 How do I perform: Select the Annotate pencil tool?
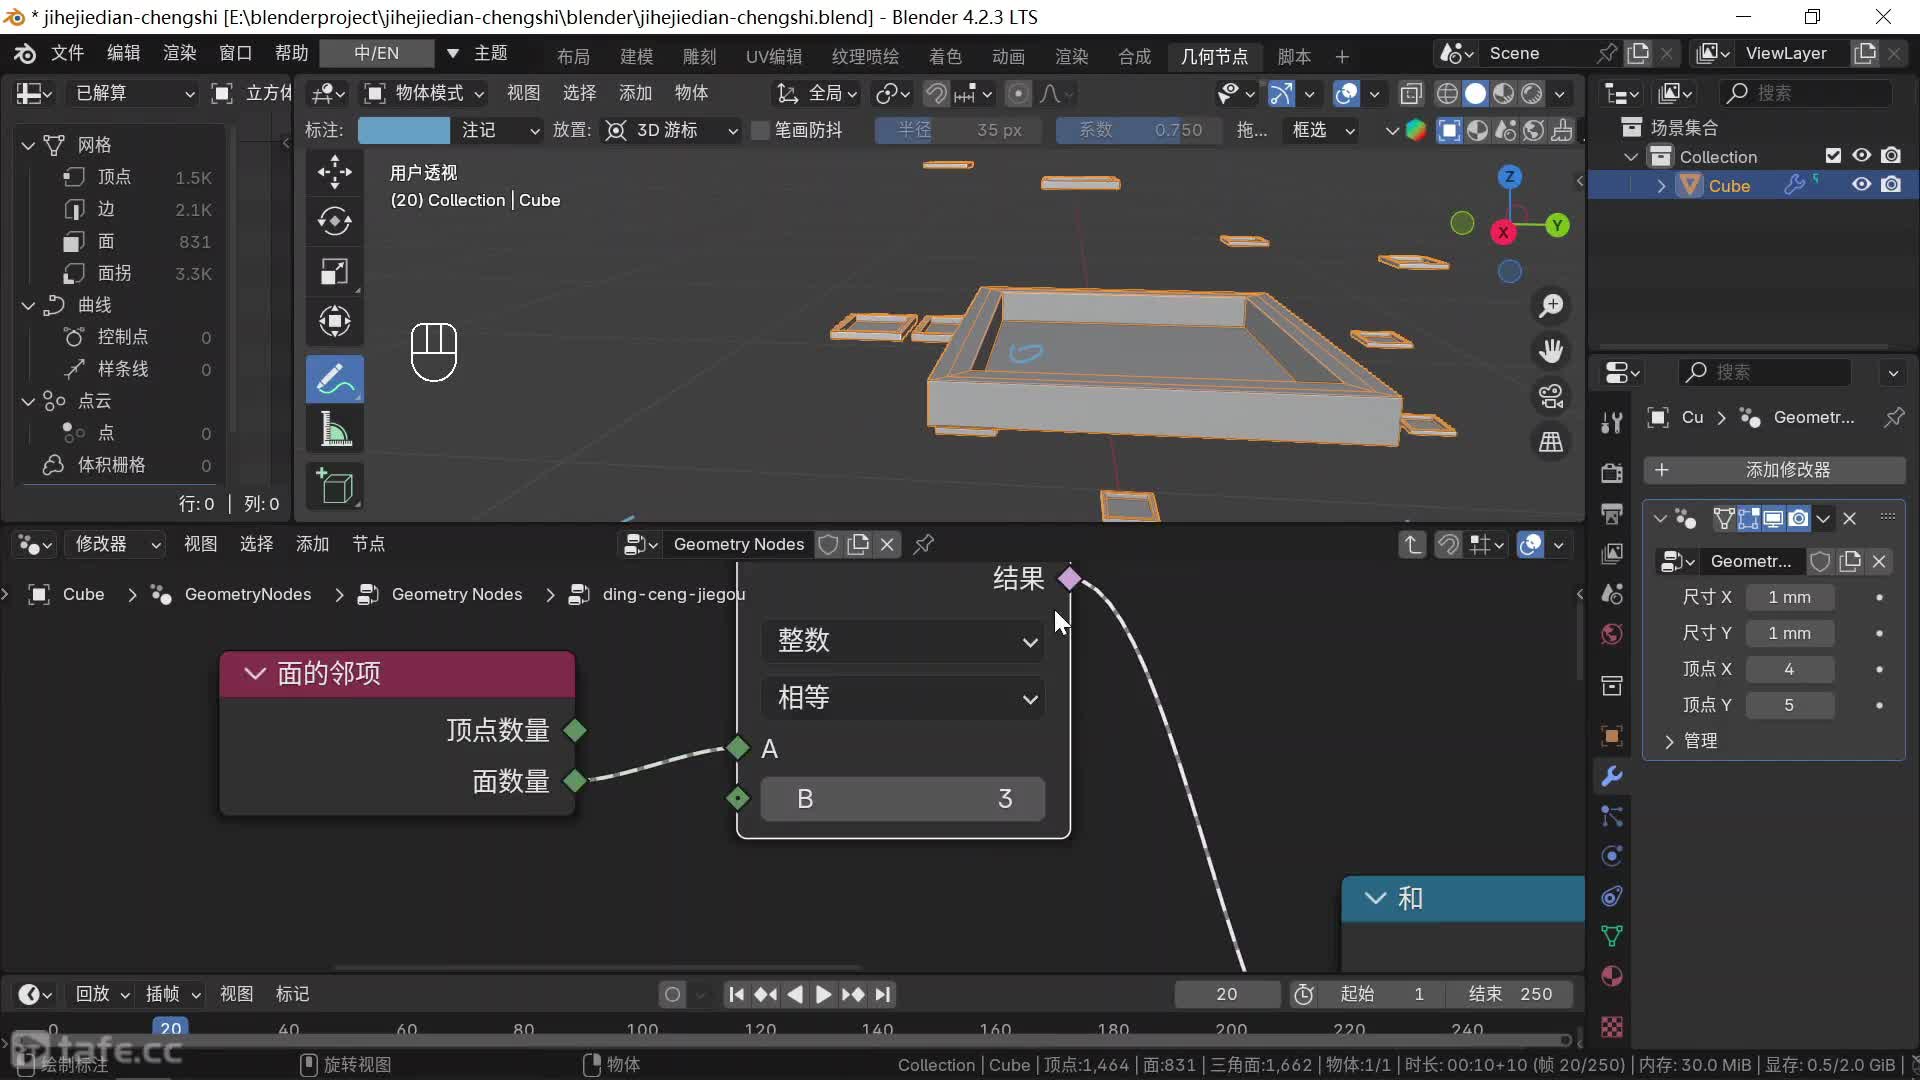coord(334,379)
